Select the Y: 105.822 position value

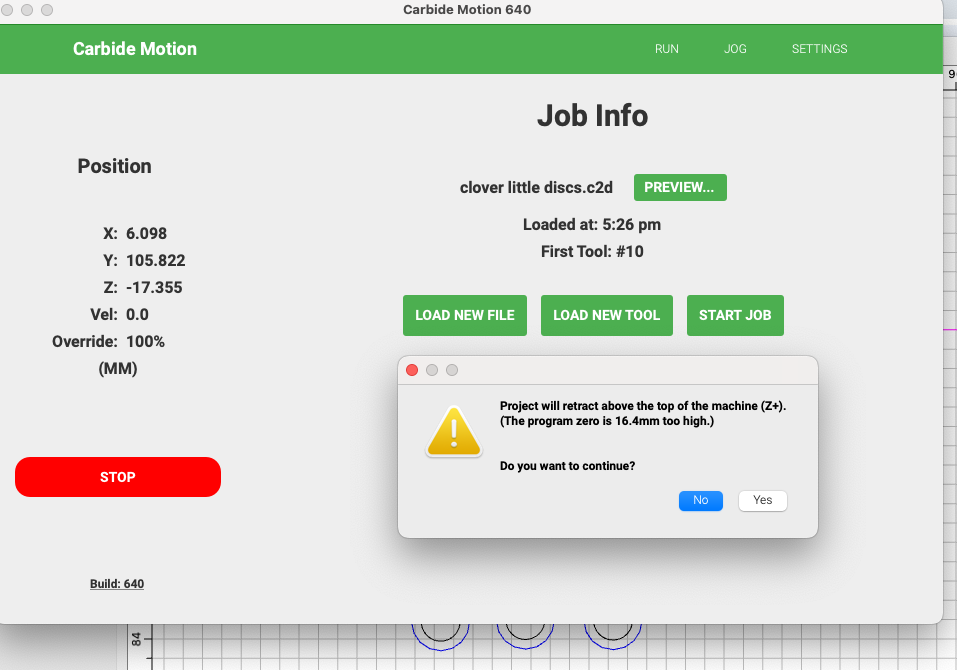click(x=144, y=261)
